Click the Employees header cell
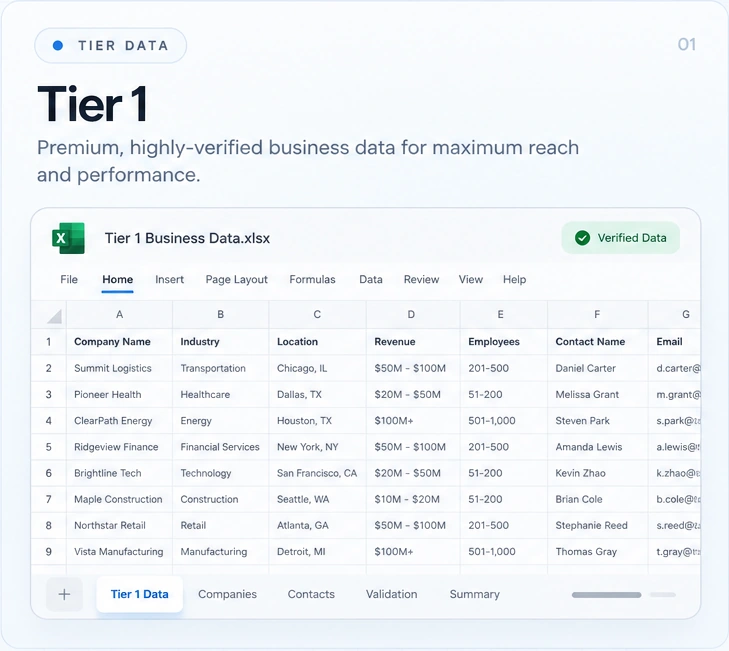This screenshot has width=729, height=651. (504, 342)
